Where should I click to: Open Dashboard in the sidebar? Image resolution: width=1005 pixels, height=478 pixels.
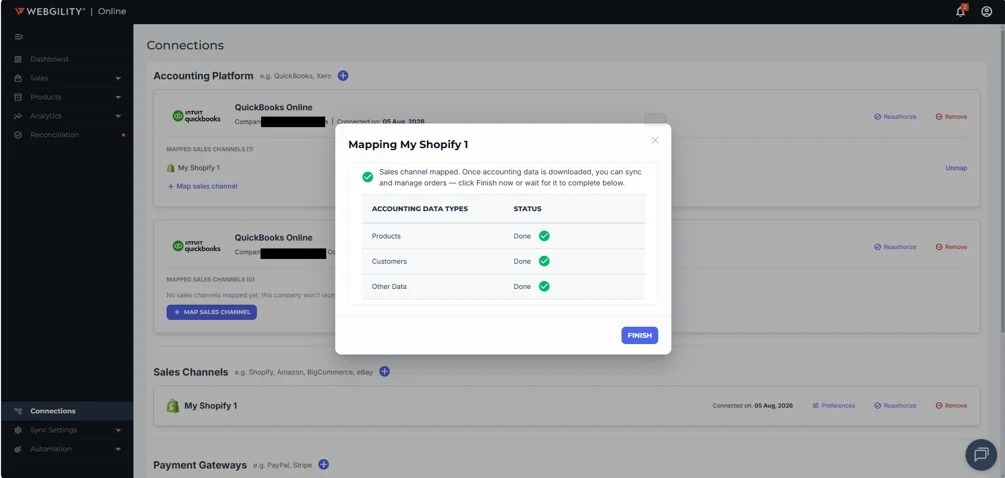(49, 59)
